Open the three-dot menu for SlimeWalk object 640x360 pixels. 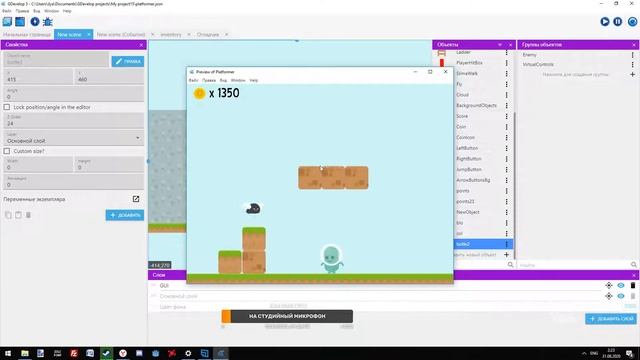(x=507, y=73)
